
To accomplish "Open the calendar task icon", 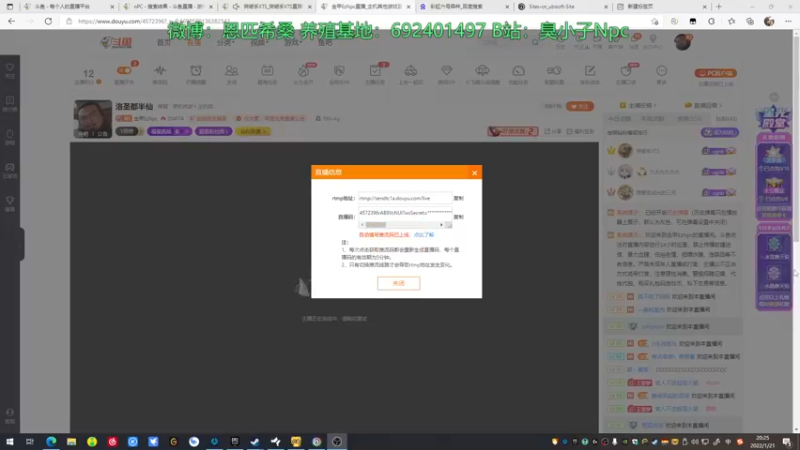I will pos(267,73).
